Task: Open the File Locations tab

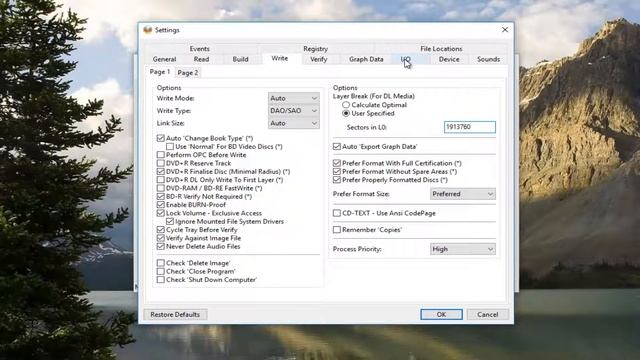Action: pyautogui.click(x=441, y=49)
